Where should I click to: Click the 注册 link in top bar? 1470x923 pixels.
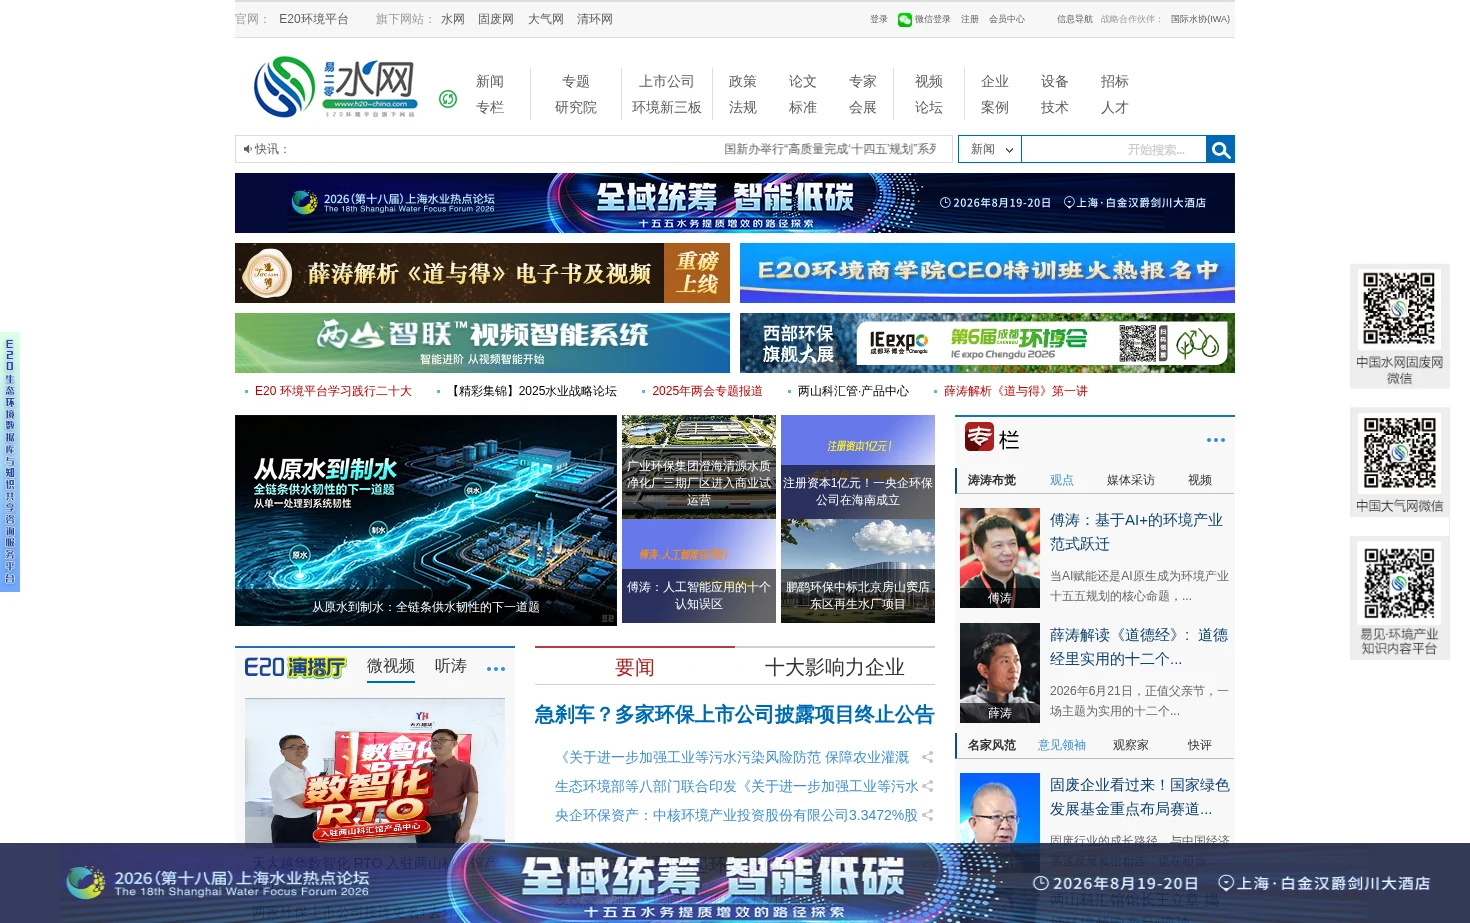(970, 19)
